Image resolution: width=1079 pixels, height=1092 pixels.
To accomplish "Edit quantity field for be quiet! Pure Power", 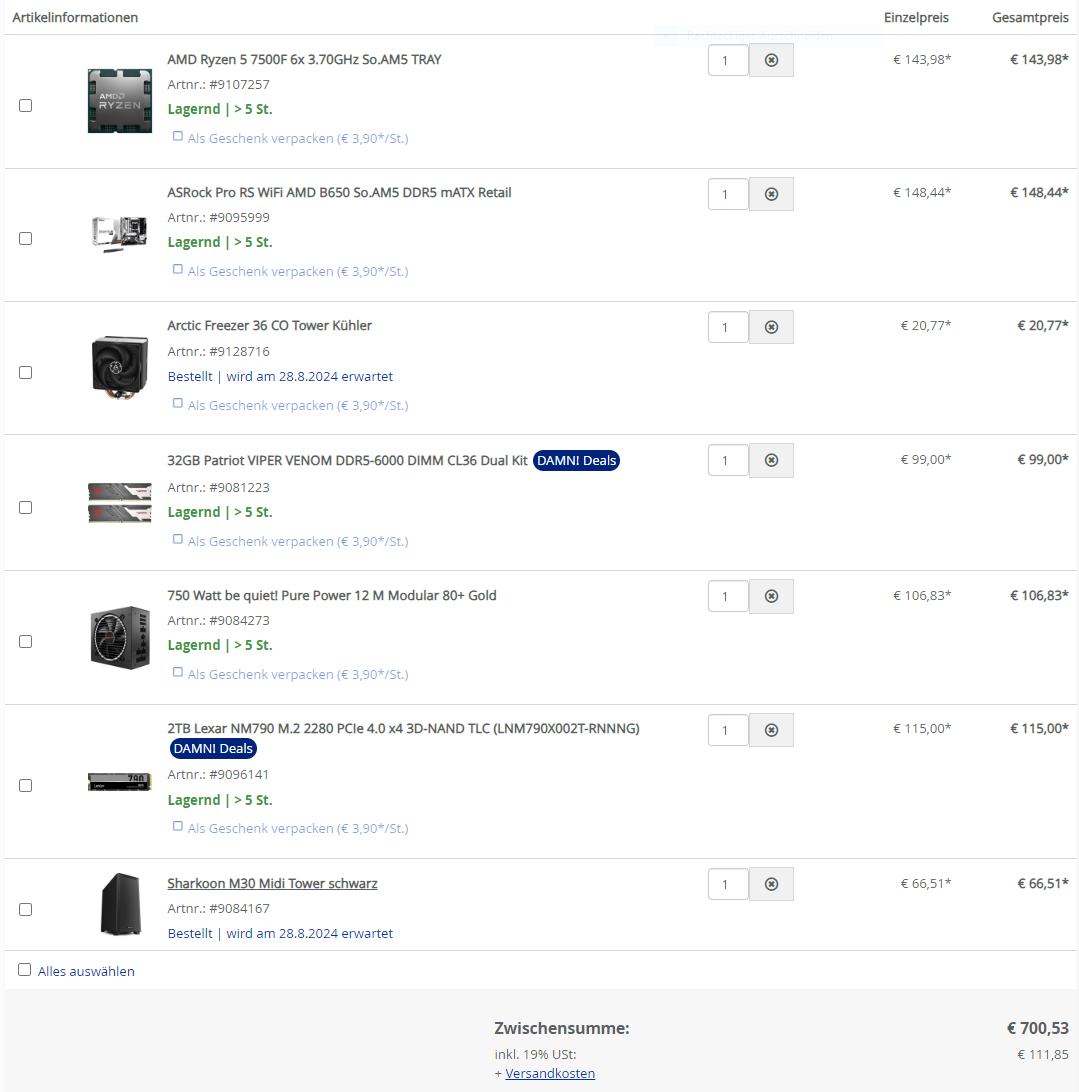I will point(728,596).
